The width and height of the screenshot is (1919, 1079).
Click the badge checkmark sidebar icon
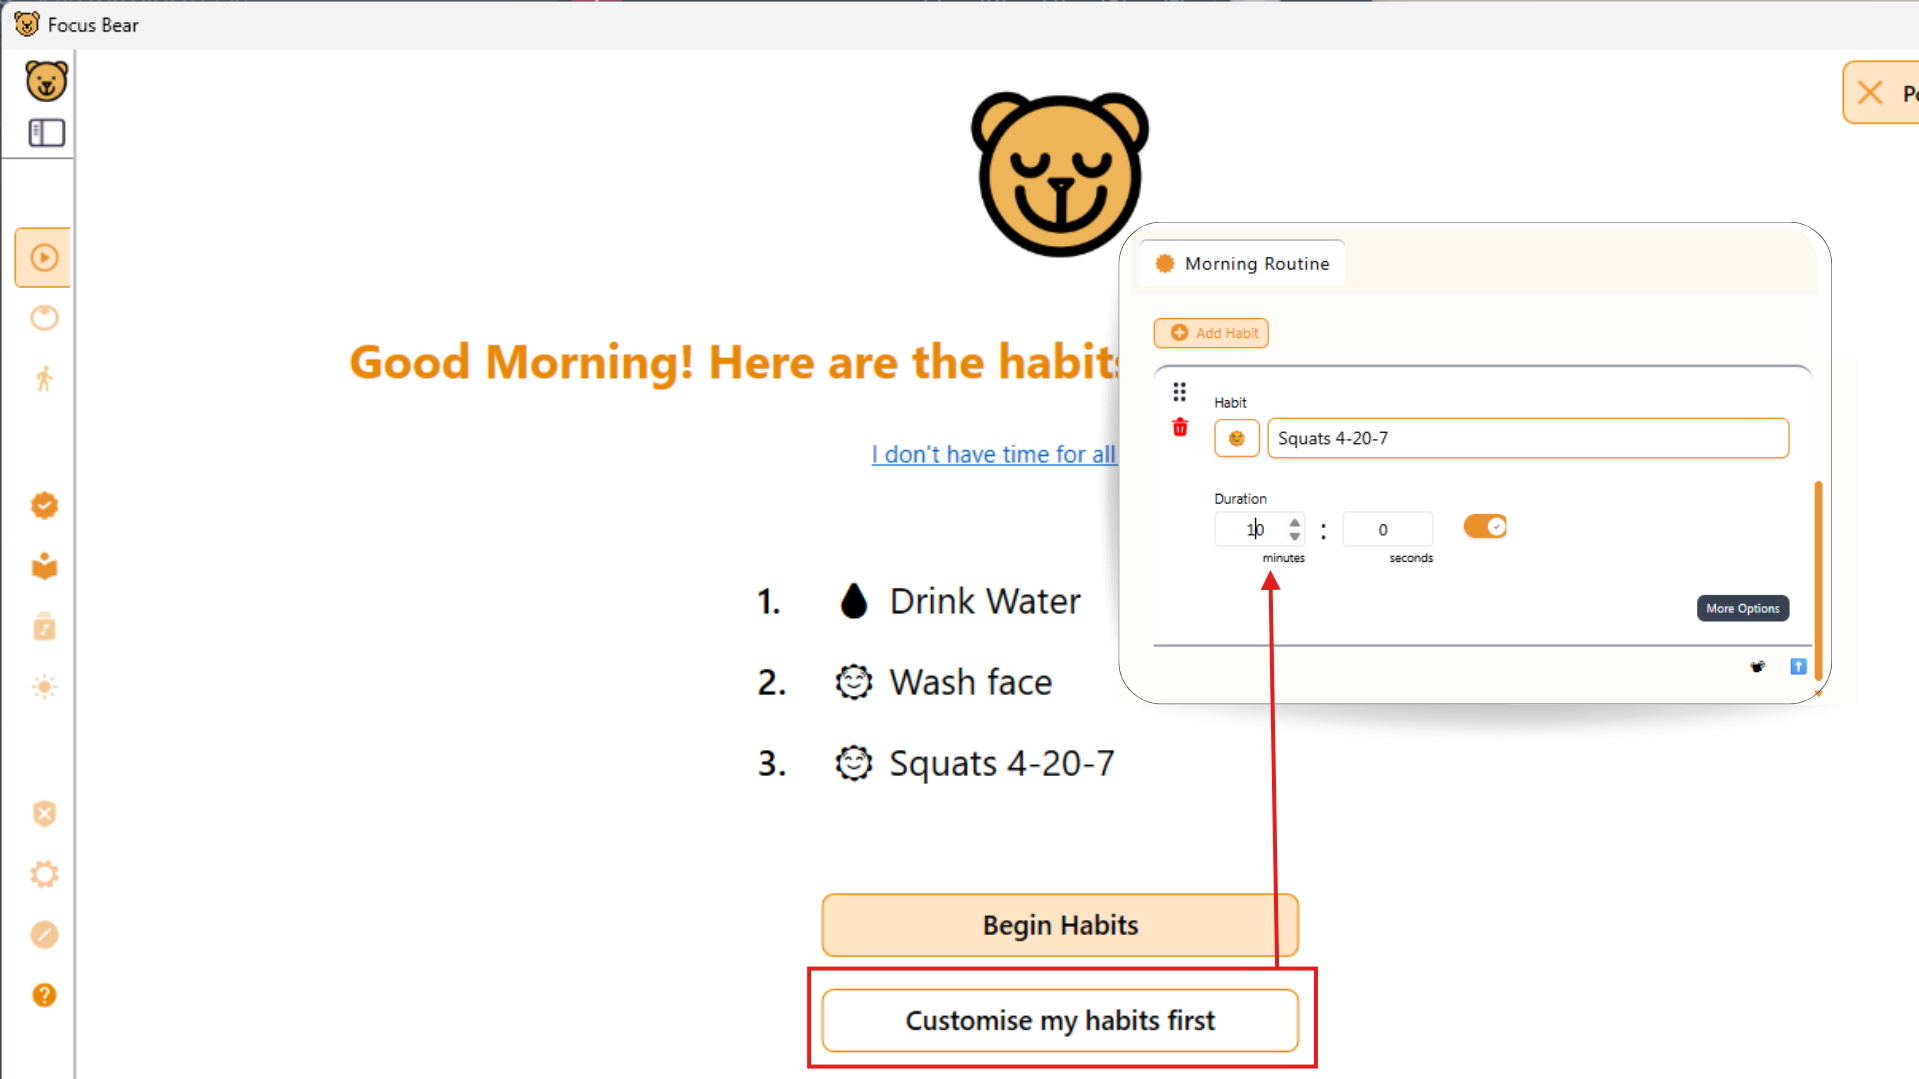(x=44, y=505)
